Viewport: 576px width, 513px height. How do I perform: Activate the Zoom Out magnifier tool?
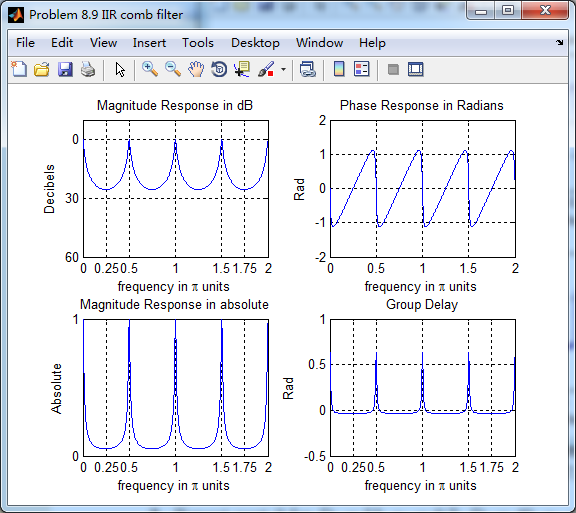[173, 69]
